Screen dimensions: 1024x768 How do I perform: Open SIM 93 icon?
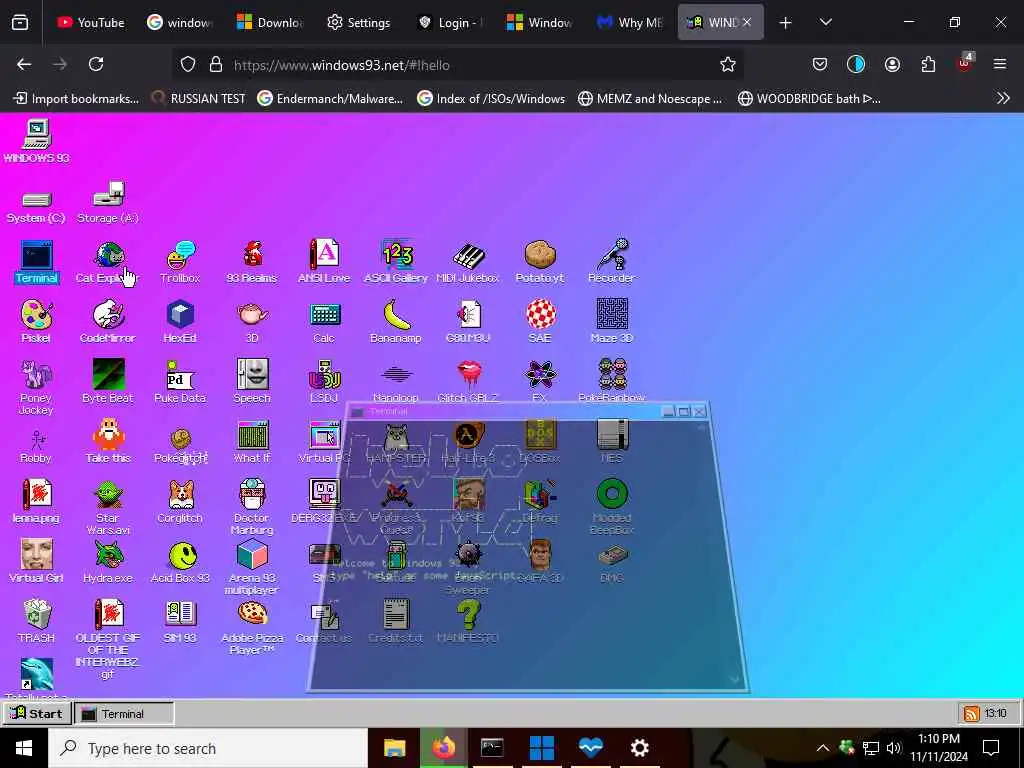point(180,622)
